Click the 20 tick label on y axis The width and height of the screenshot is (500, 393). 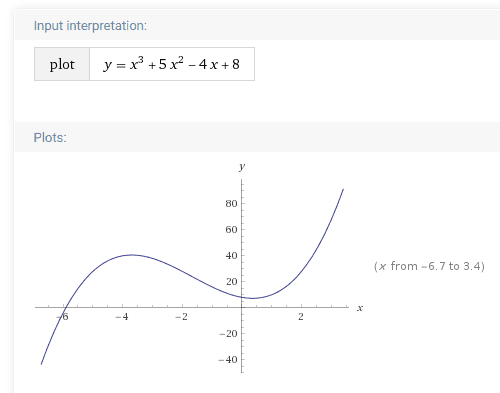click(231, 281)
